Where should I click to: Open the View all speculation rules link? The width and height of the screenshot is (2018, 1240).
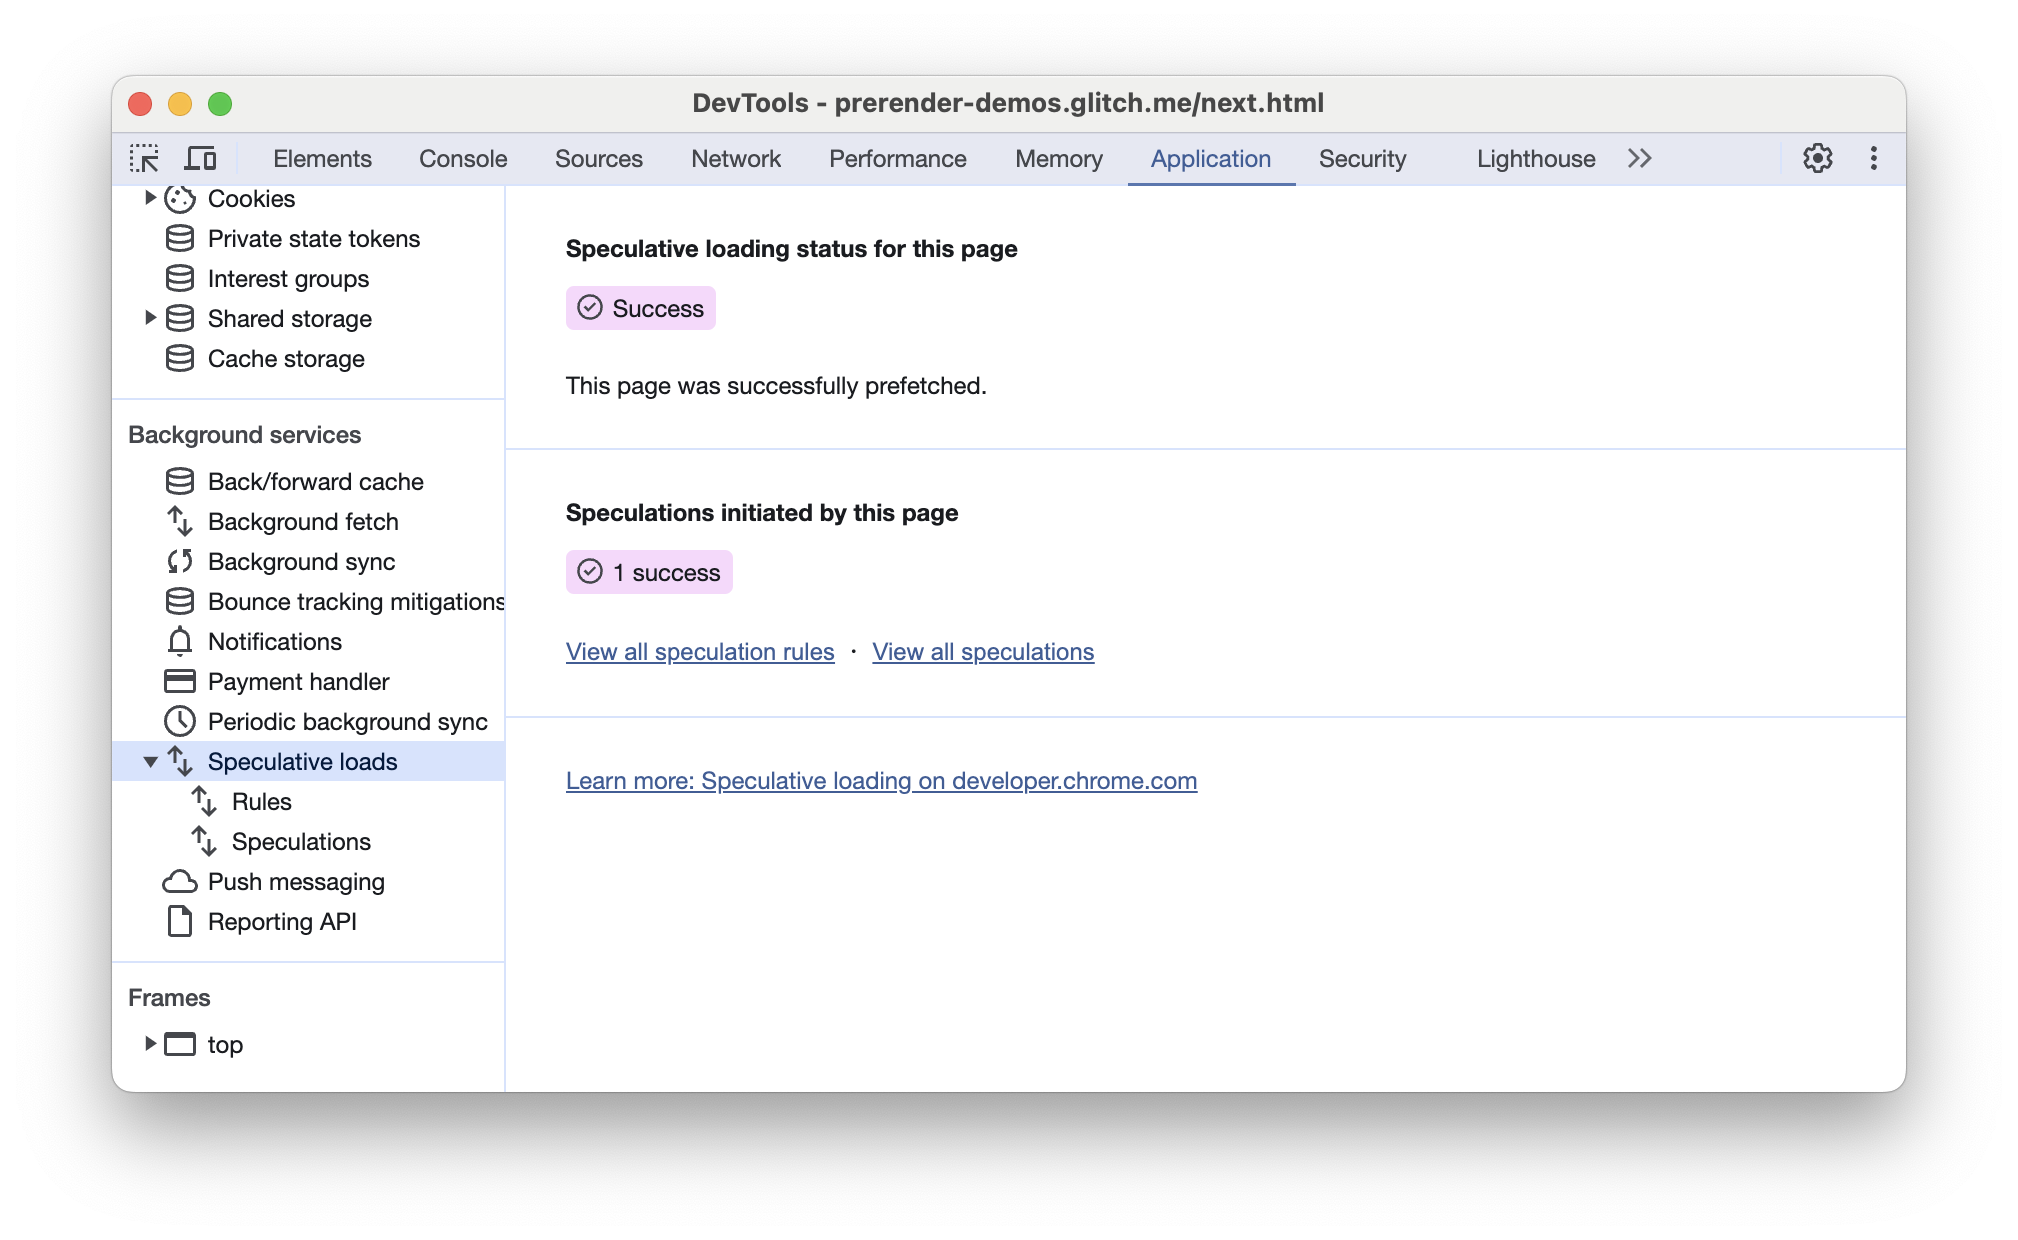699,652
